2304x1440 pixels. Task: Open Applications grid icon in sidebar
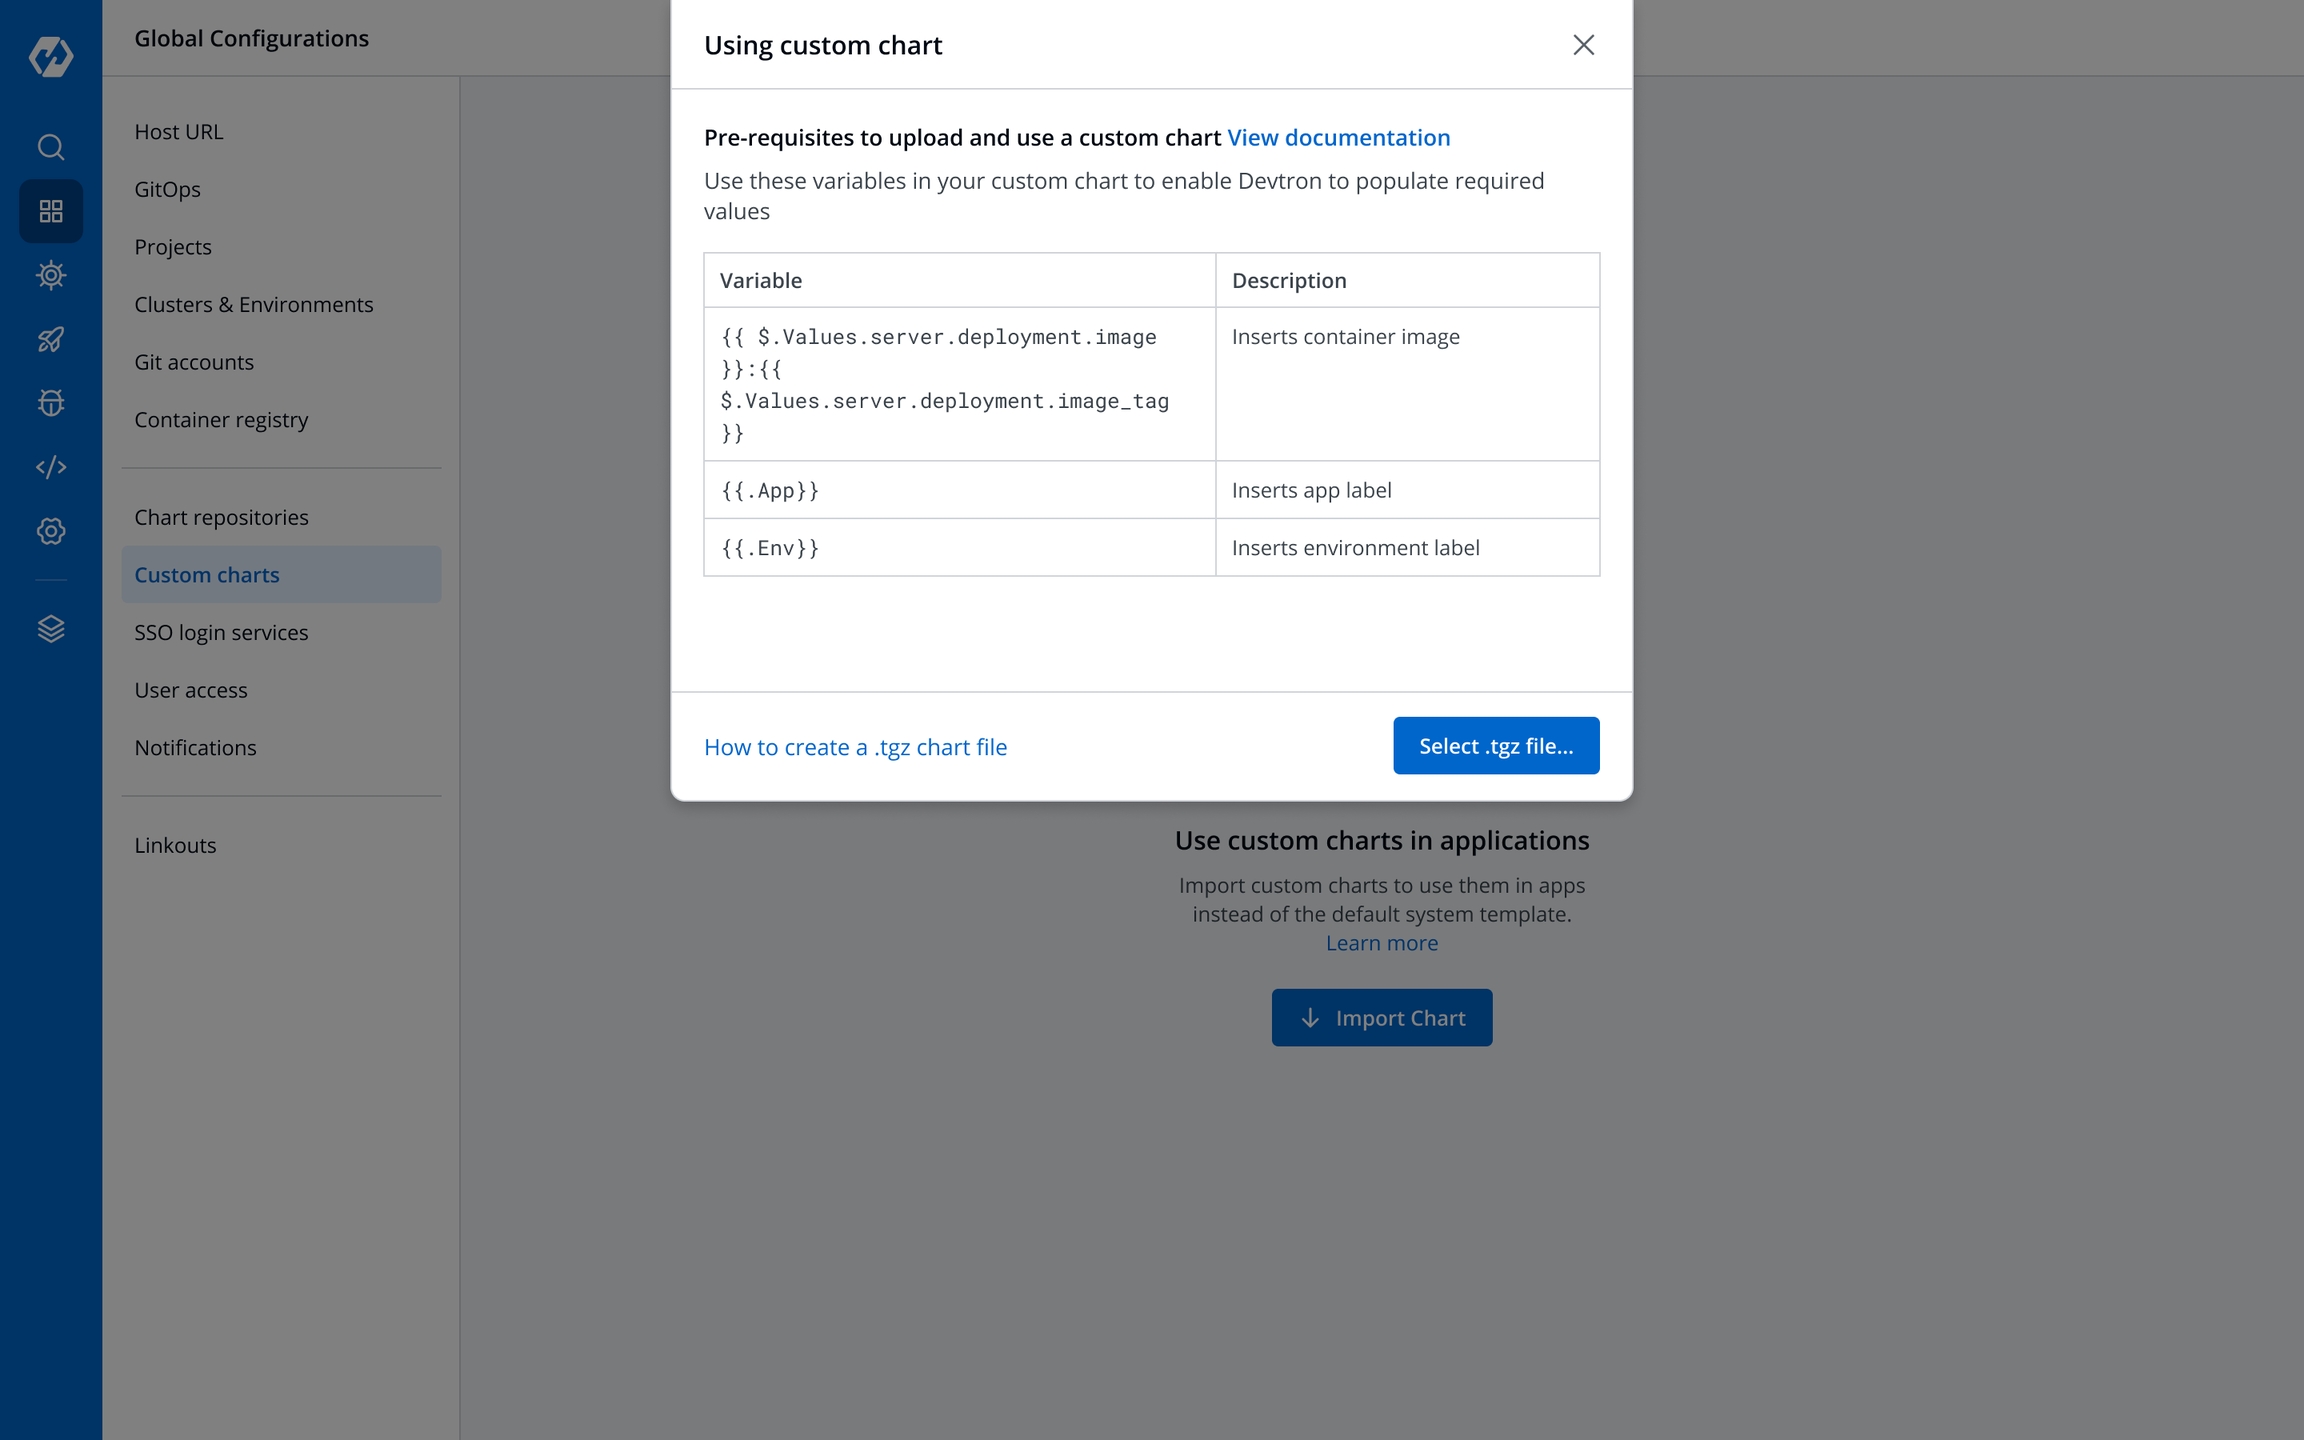click(x=51, y=211)
